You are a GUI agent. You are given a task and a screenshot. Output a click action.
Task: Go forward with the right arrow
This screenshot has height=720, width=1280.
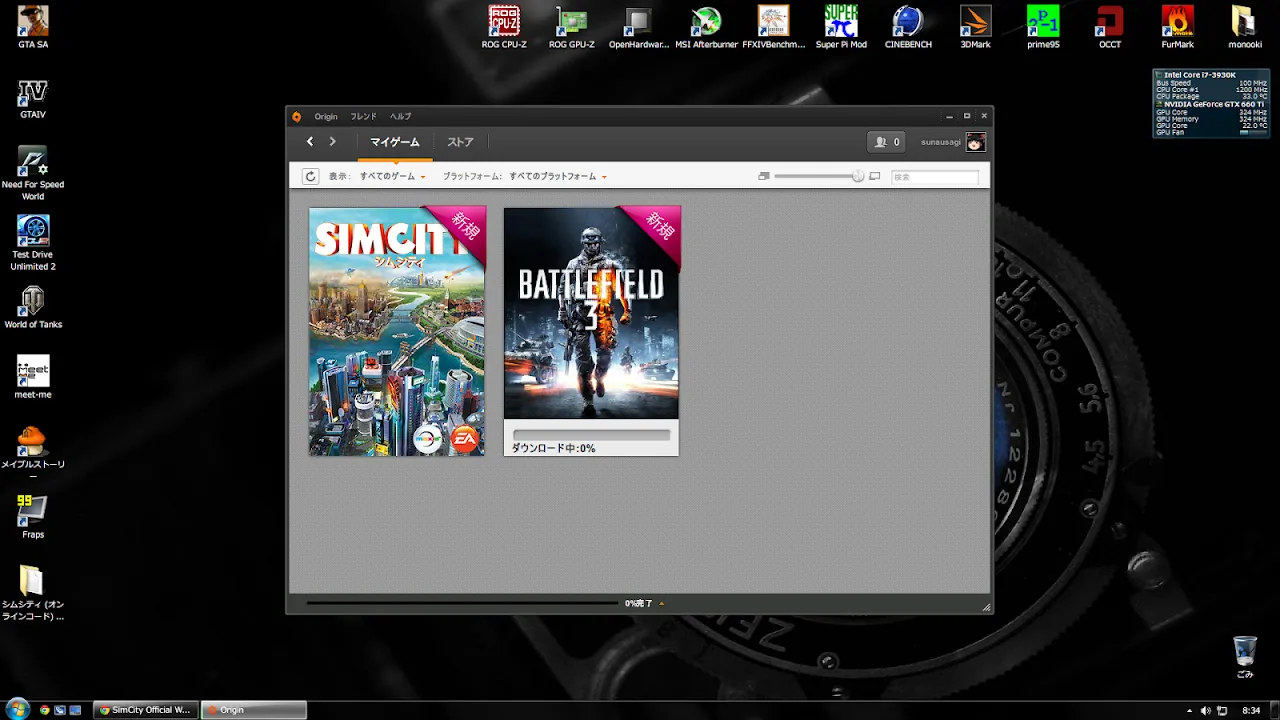[x=333, y=142]
